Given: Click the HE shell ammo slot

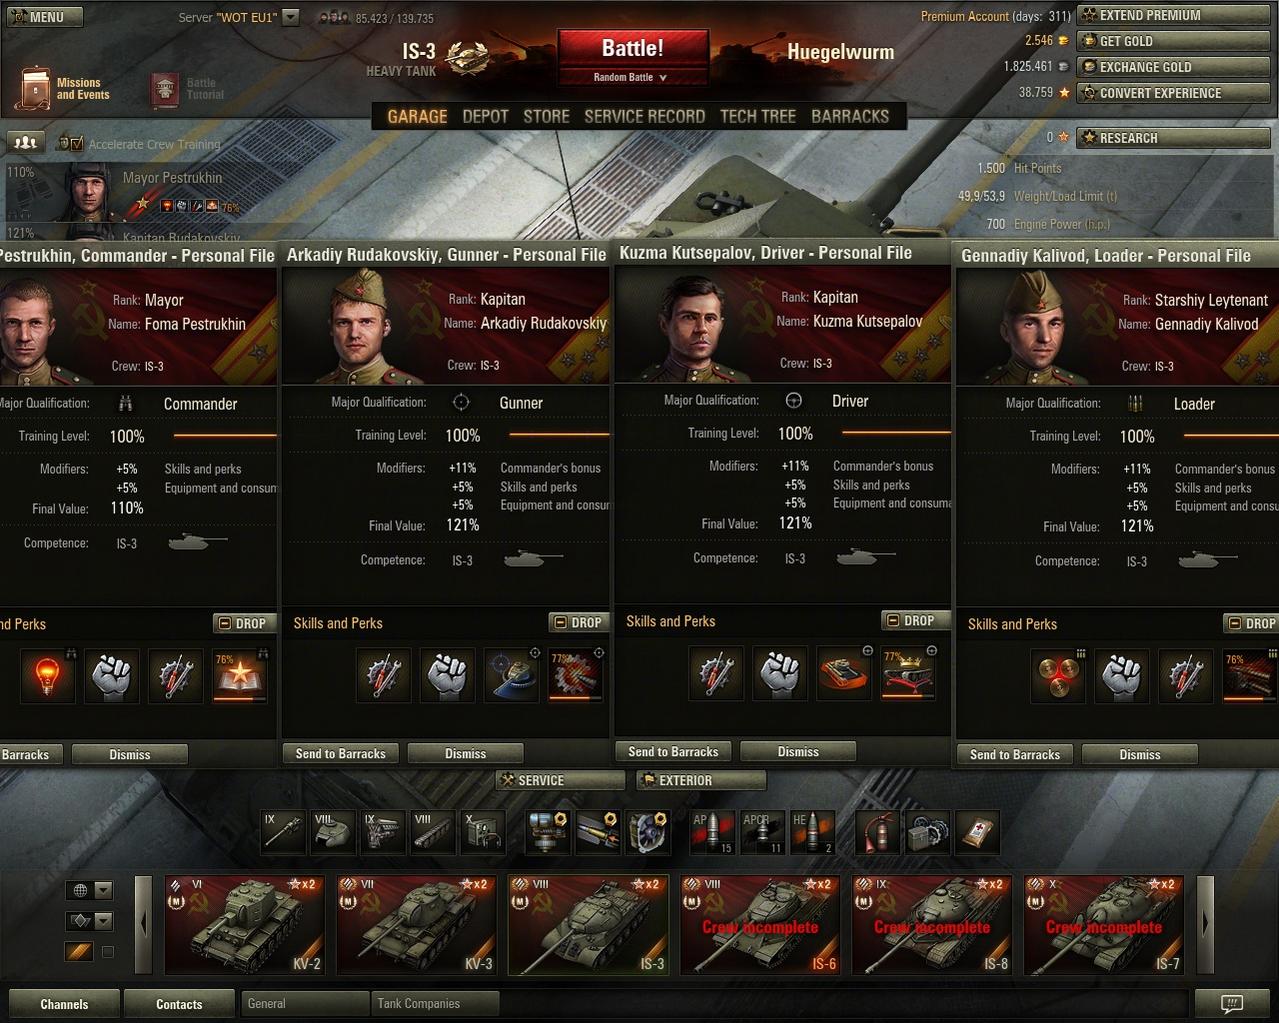Looking at the screenshot, I should [812, 831].
